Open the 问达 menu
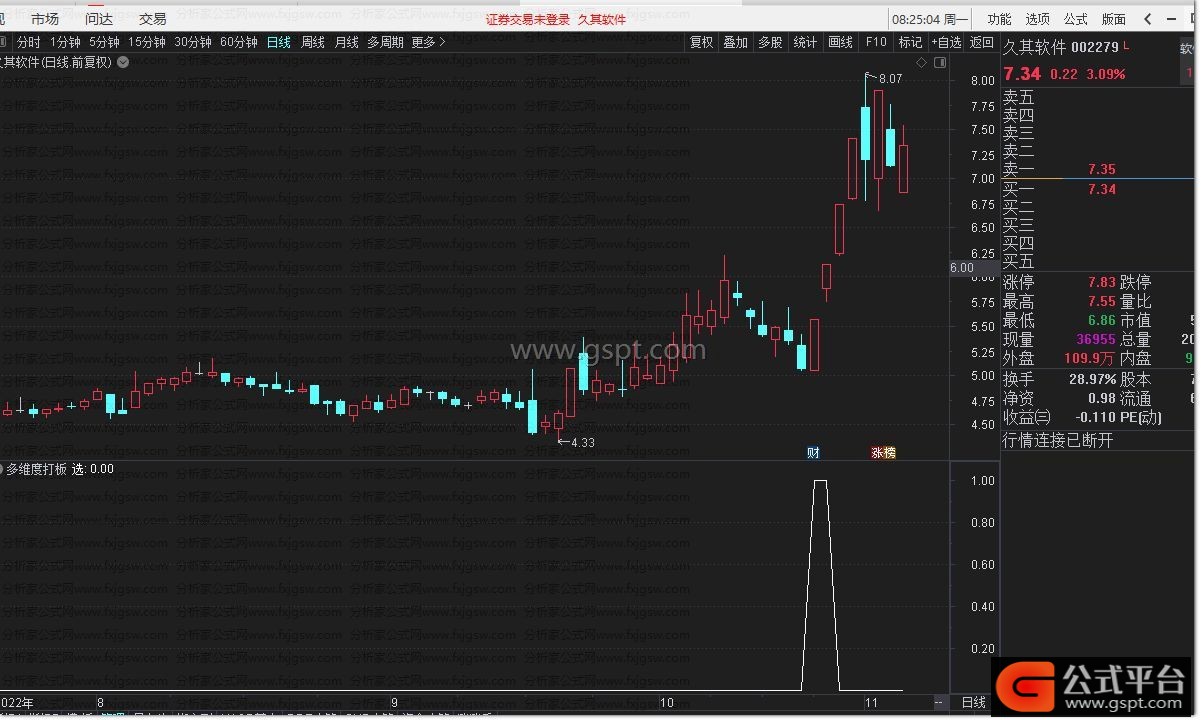Image resolution: width=1201 pixels, height=720 pixels. pyautogui.click(x=98, y=19)
